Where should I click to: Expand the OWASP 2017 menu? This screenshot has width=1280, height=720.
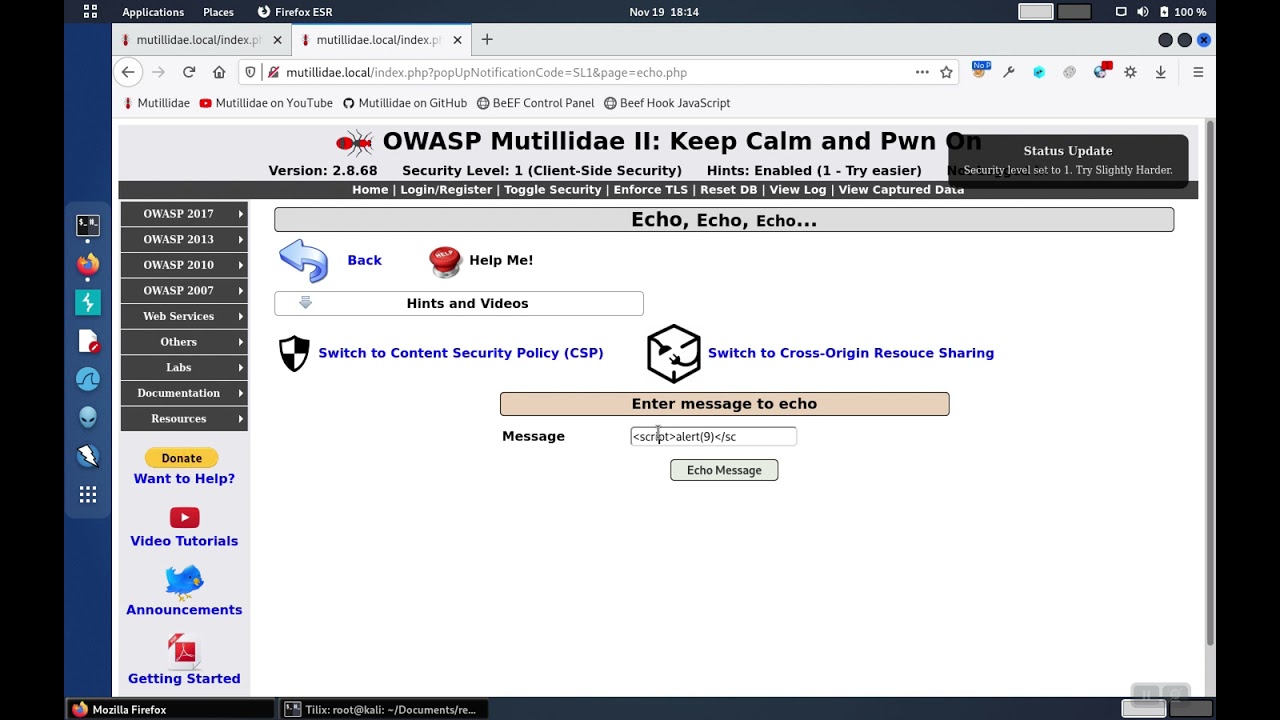tap(184, 213)
